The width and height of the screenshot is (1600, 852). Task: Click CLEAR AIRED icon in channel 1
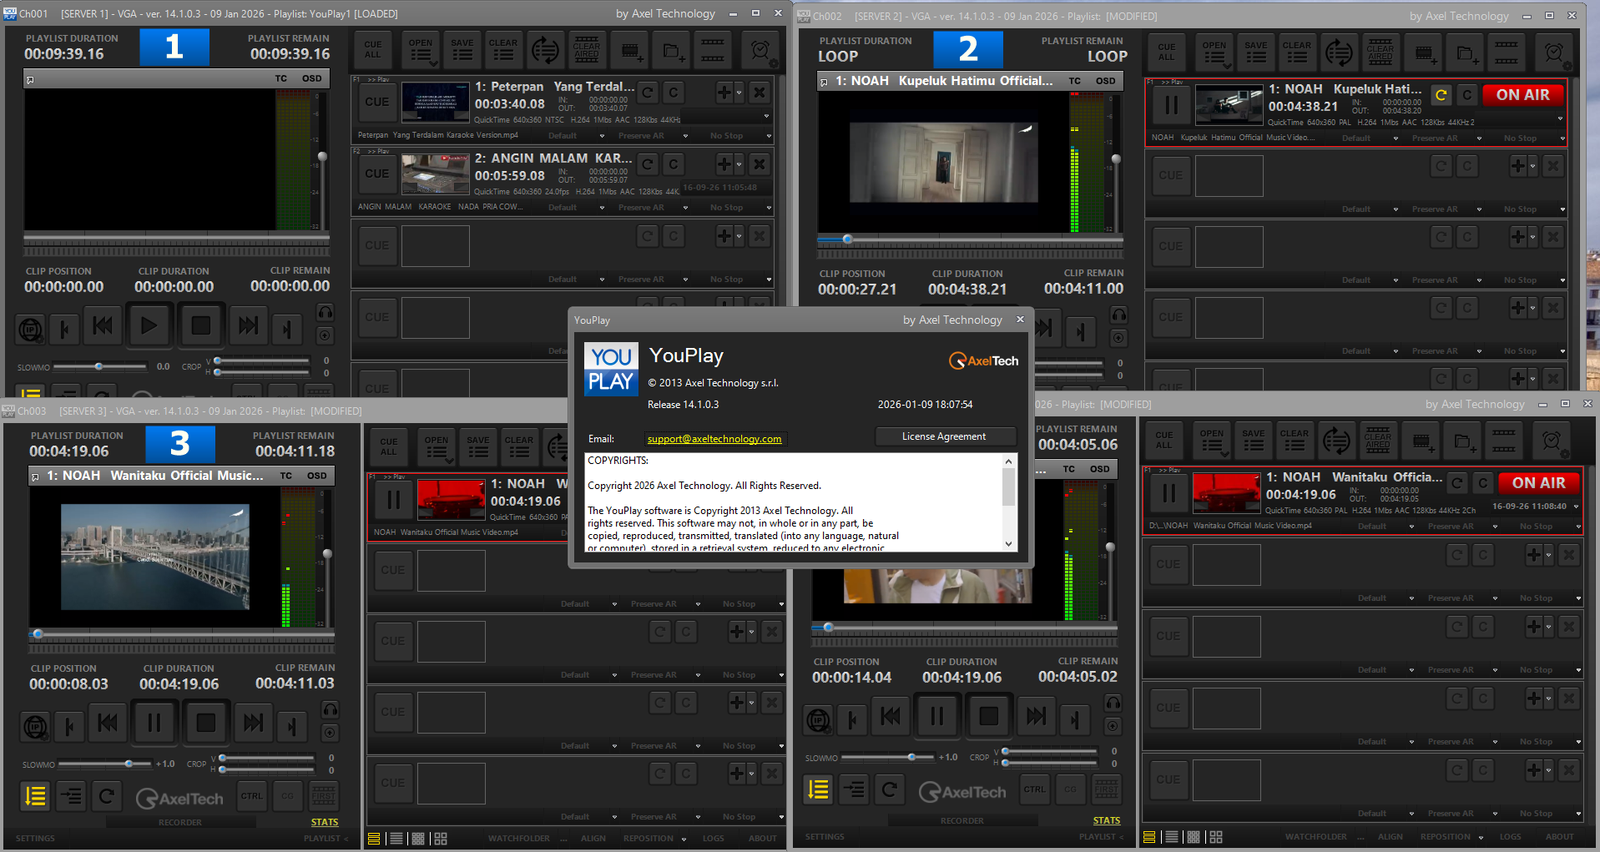point(587,49)
